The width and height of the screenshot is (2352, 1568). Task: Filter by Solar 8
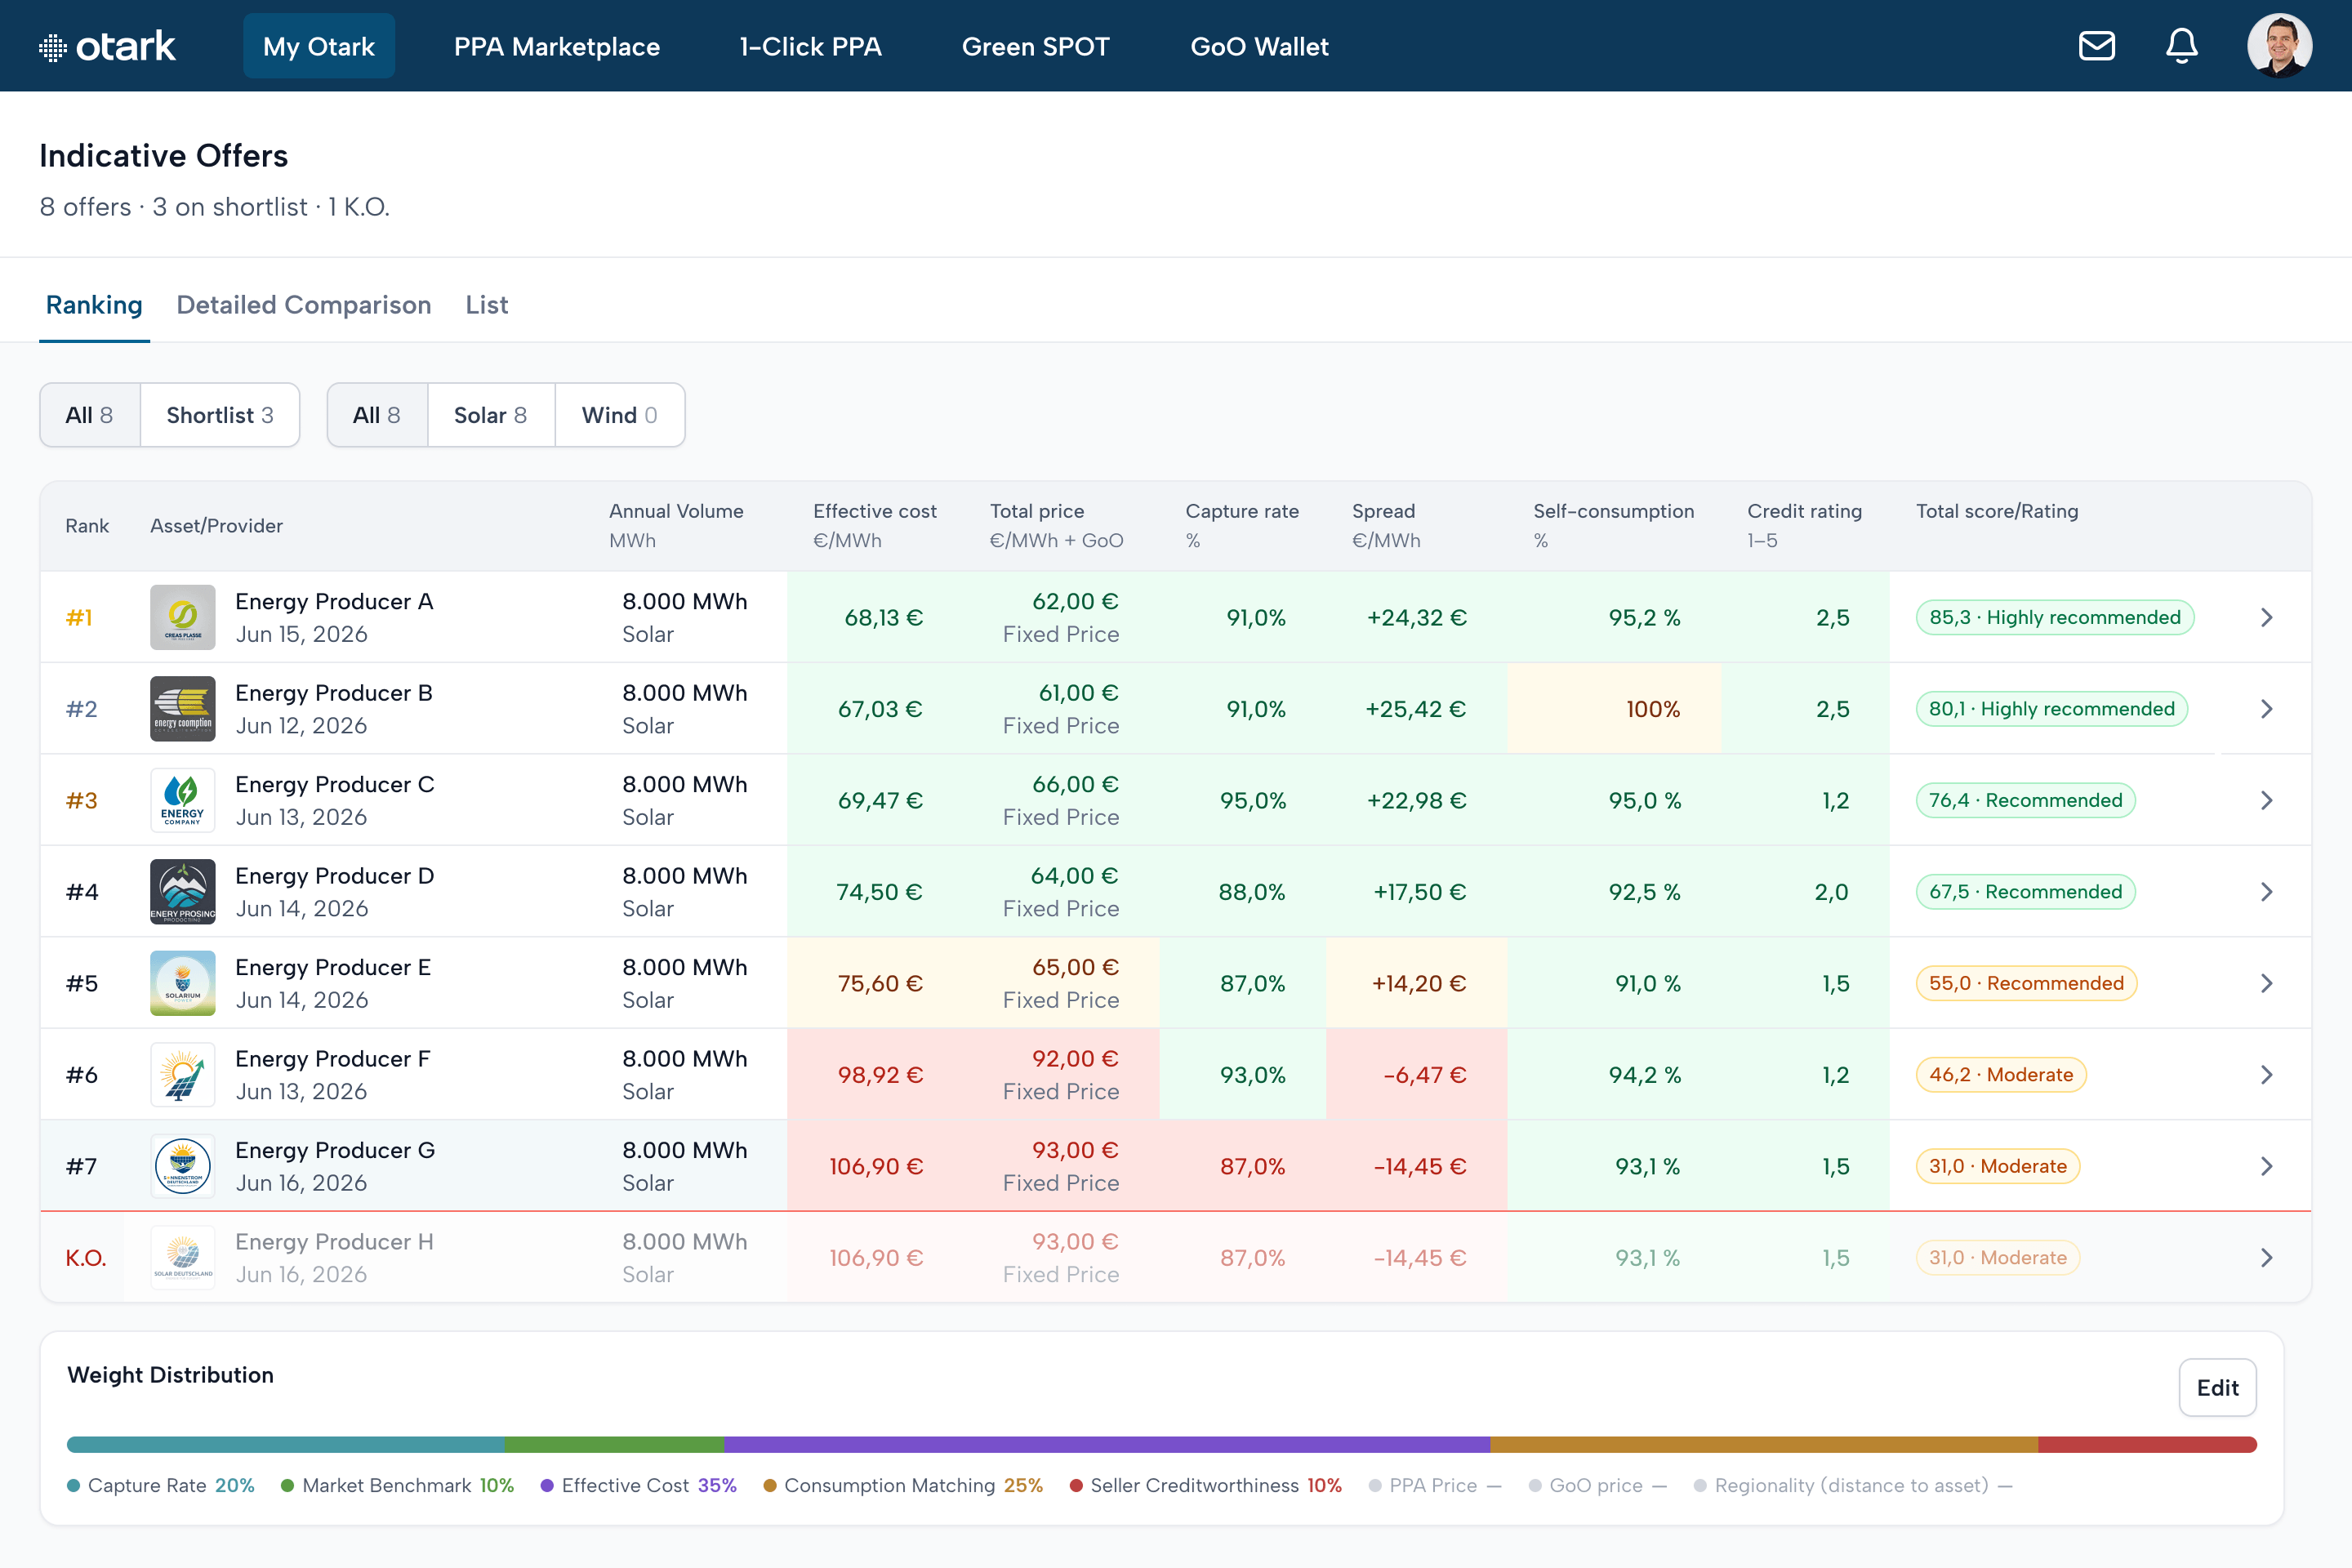pos(491,415)
